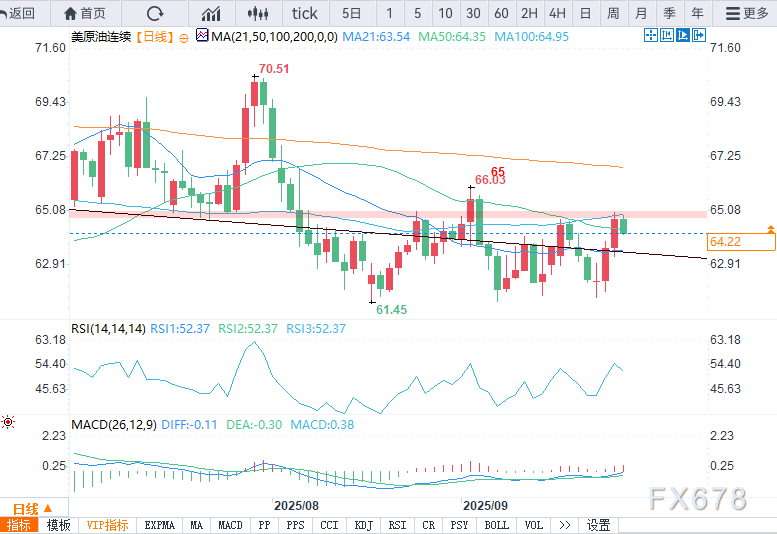This screenshot has height=534, width=777.
Task: Toggle the BOLL indicator button
Action: 496,525
